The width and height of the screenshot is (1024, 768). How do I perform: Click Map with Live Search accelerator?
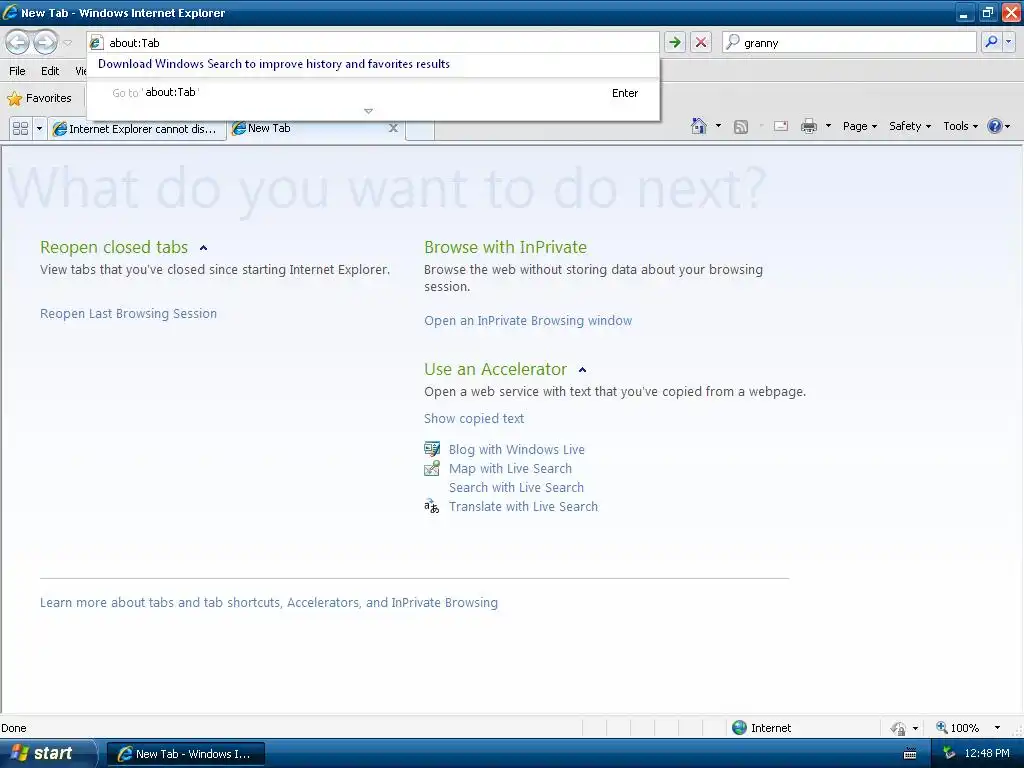(510, 468)
